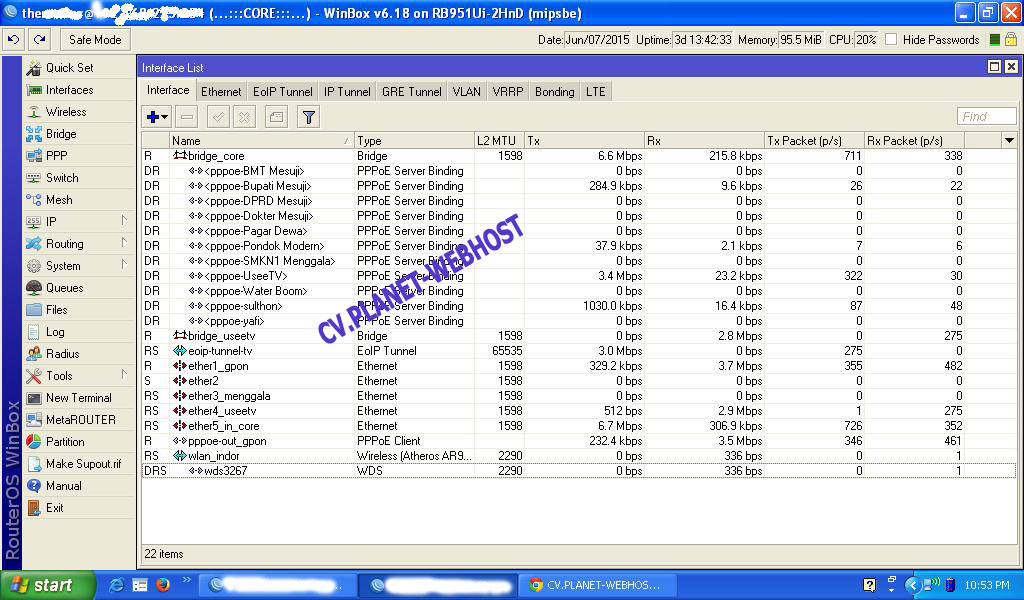Viewport: 1024px width, 600px height.
Task: Click the Find search field
Action: [x=986, y=117]
